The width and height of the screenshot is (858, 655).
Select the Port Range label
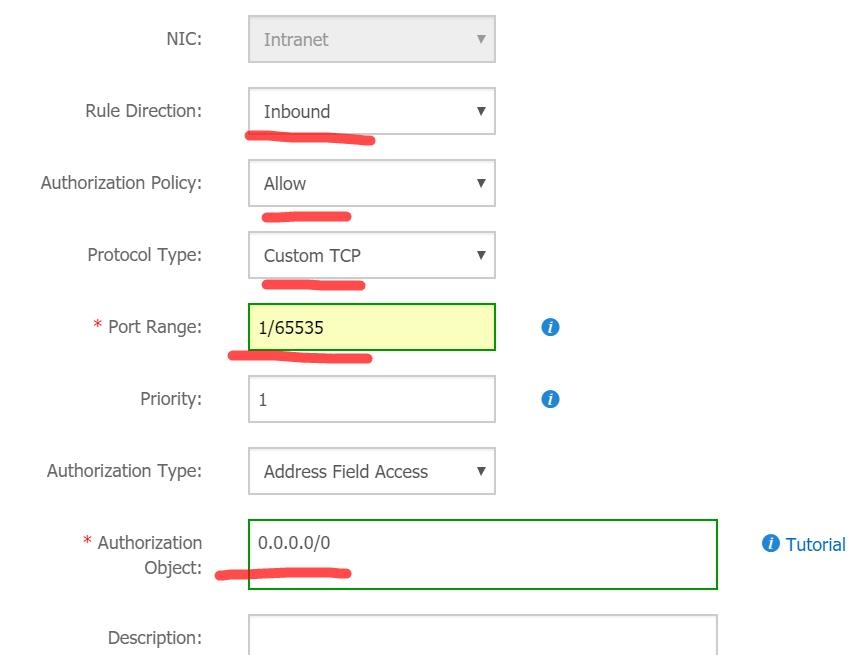155,327
